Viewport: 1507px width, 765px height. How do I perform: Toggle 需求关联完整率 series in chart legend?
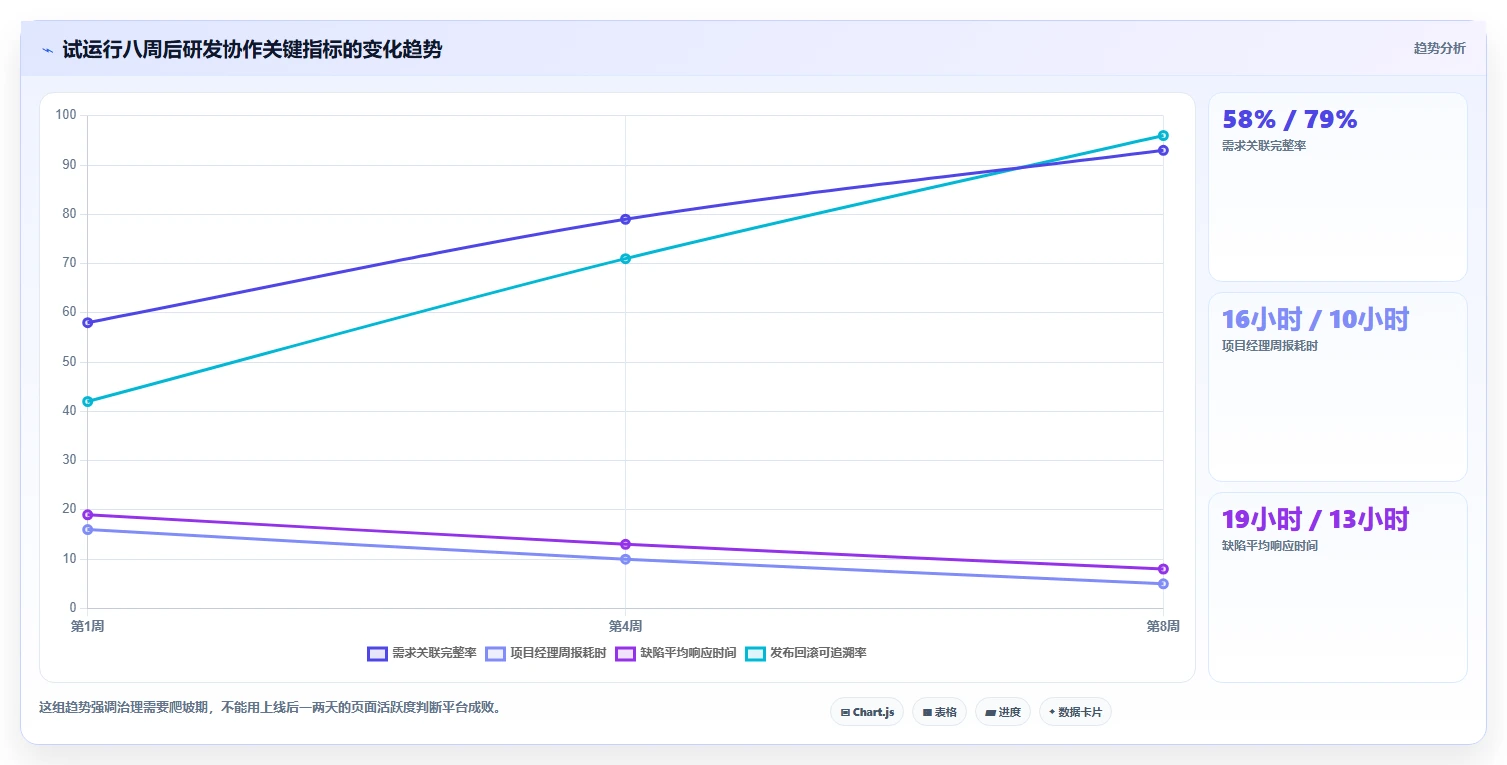click(x=422, y=653)
